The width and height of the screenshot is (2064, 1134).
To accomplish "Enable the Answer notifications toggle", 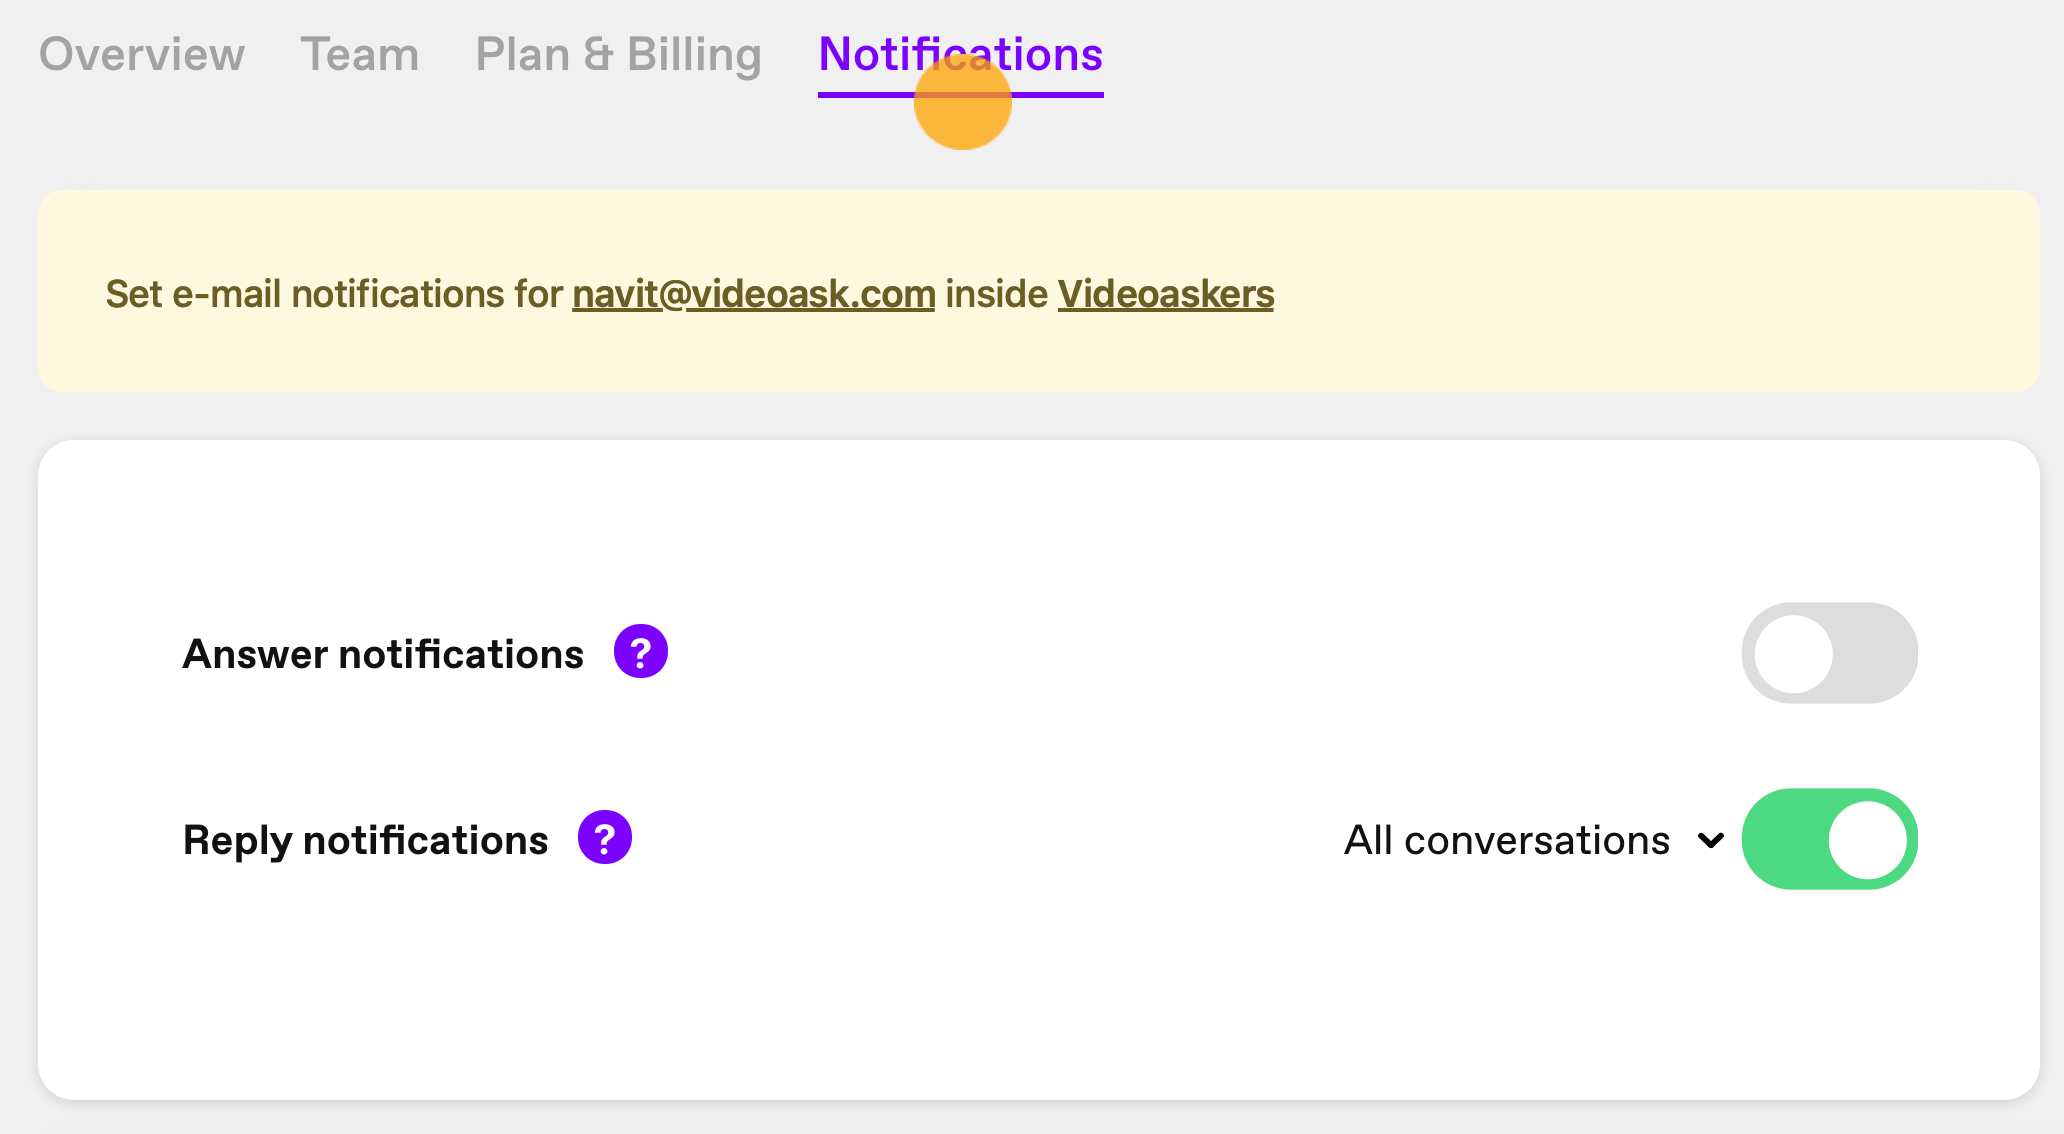I will (x=1829, y=653).
